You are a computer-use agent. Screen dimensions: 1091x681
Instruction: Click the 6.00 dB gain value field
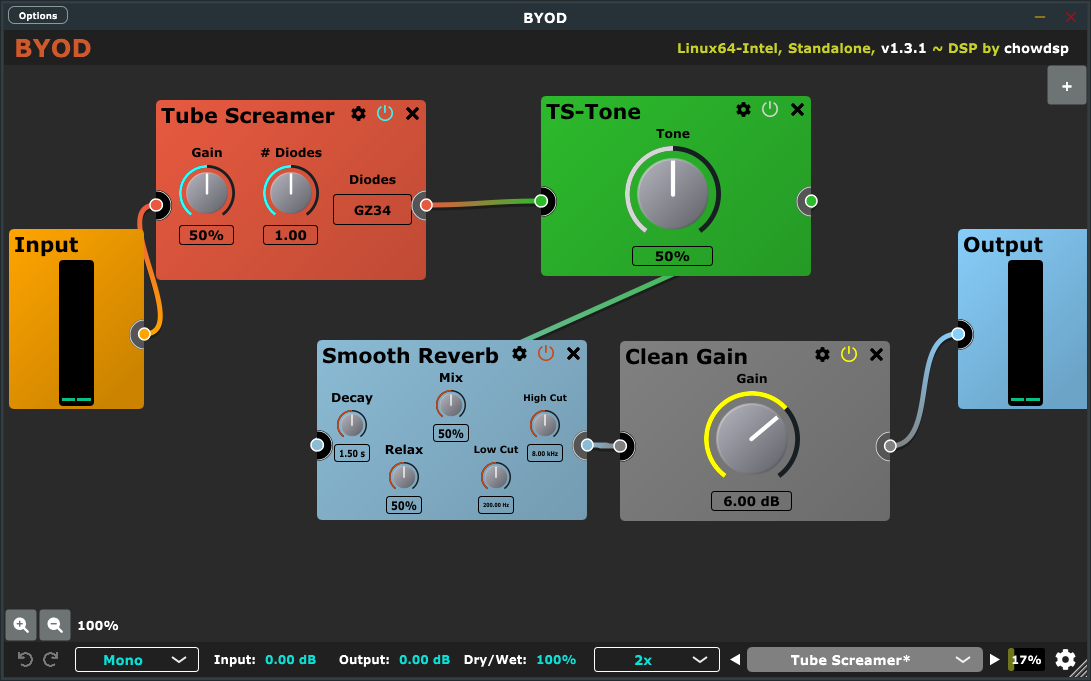751,501
